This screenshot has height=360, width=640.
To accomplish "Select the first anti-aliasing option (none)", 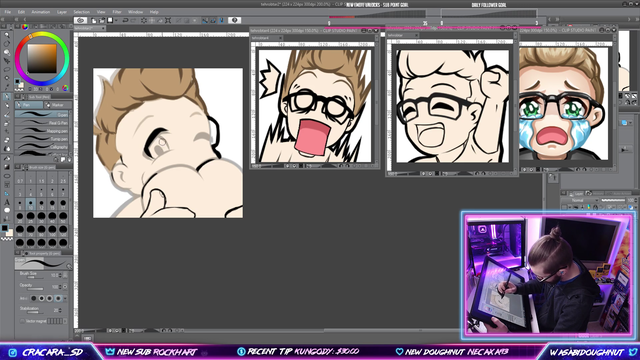I will (x=34, y=298).
